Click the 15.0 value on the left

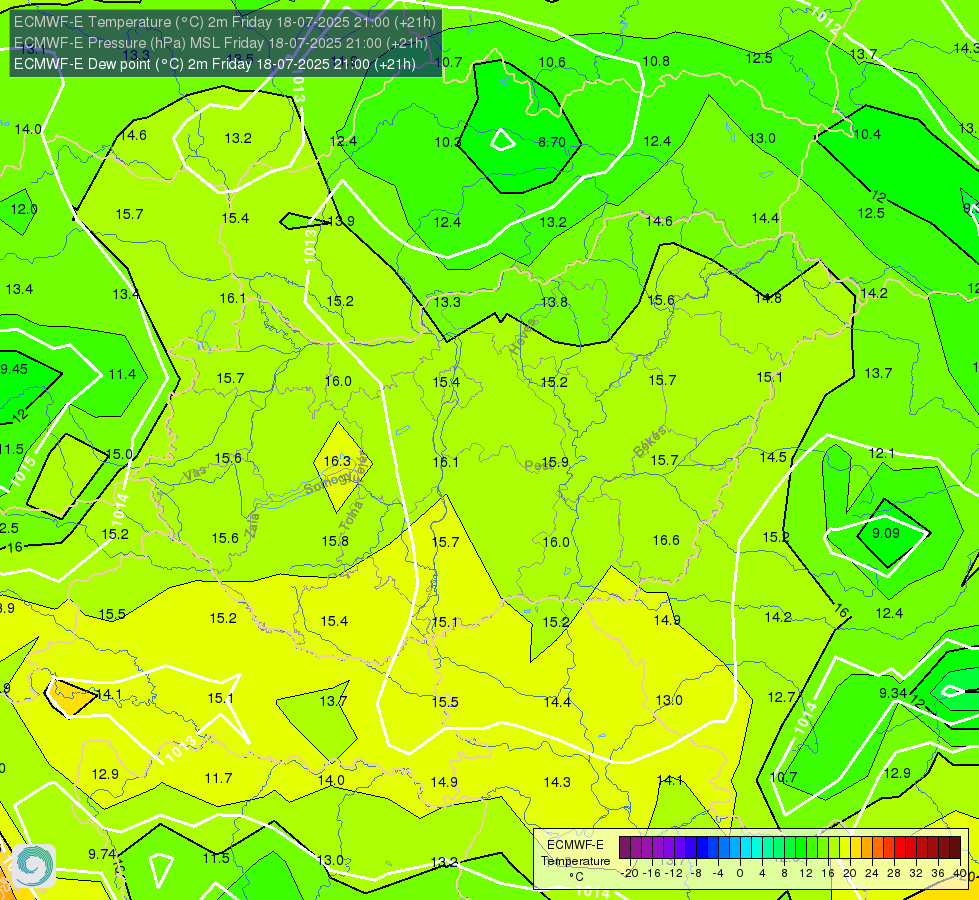point(119,454)
